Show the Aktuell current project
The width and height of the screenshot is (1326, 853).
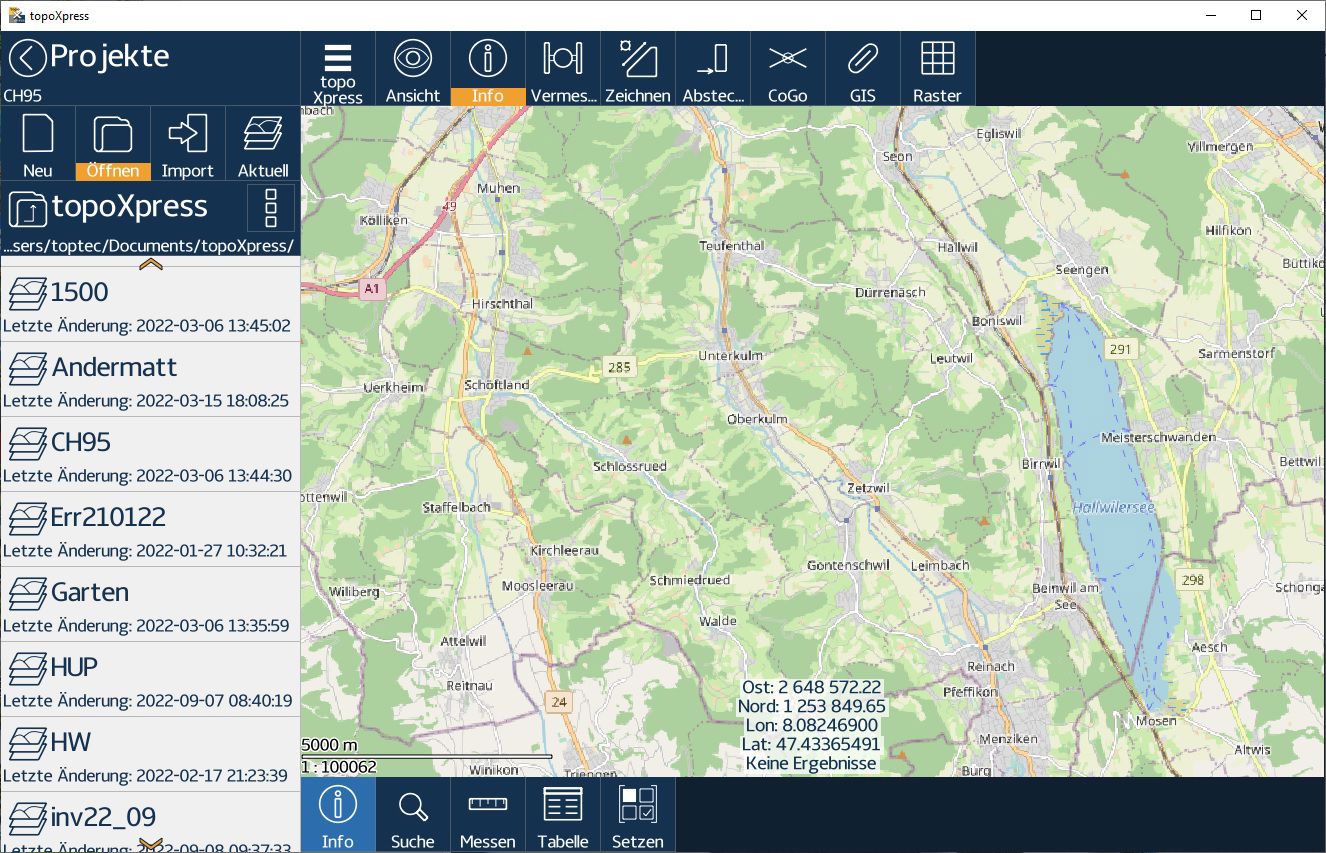(x=263, y=144)
